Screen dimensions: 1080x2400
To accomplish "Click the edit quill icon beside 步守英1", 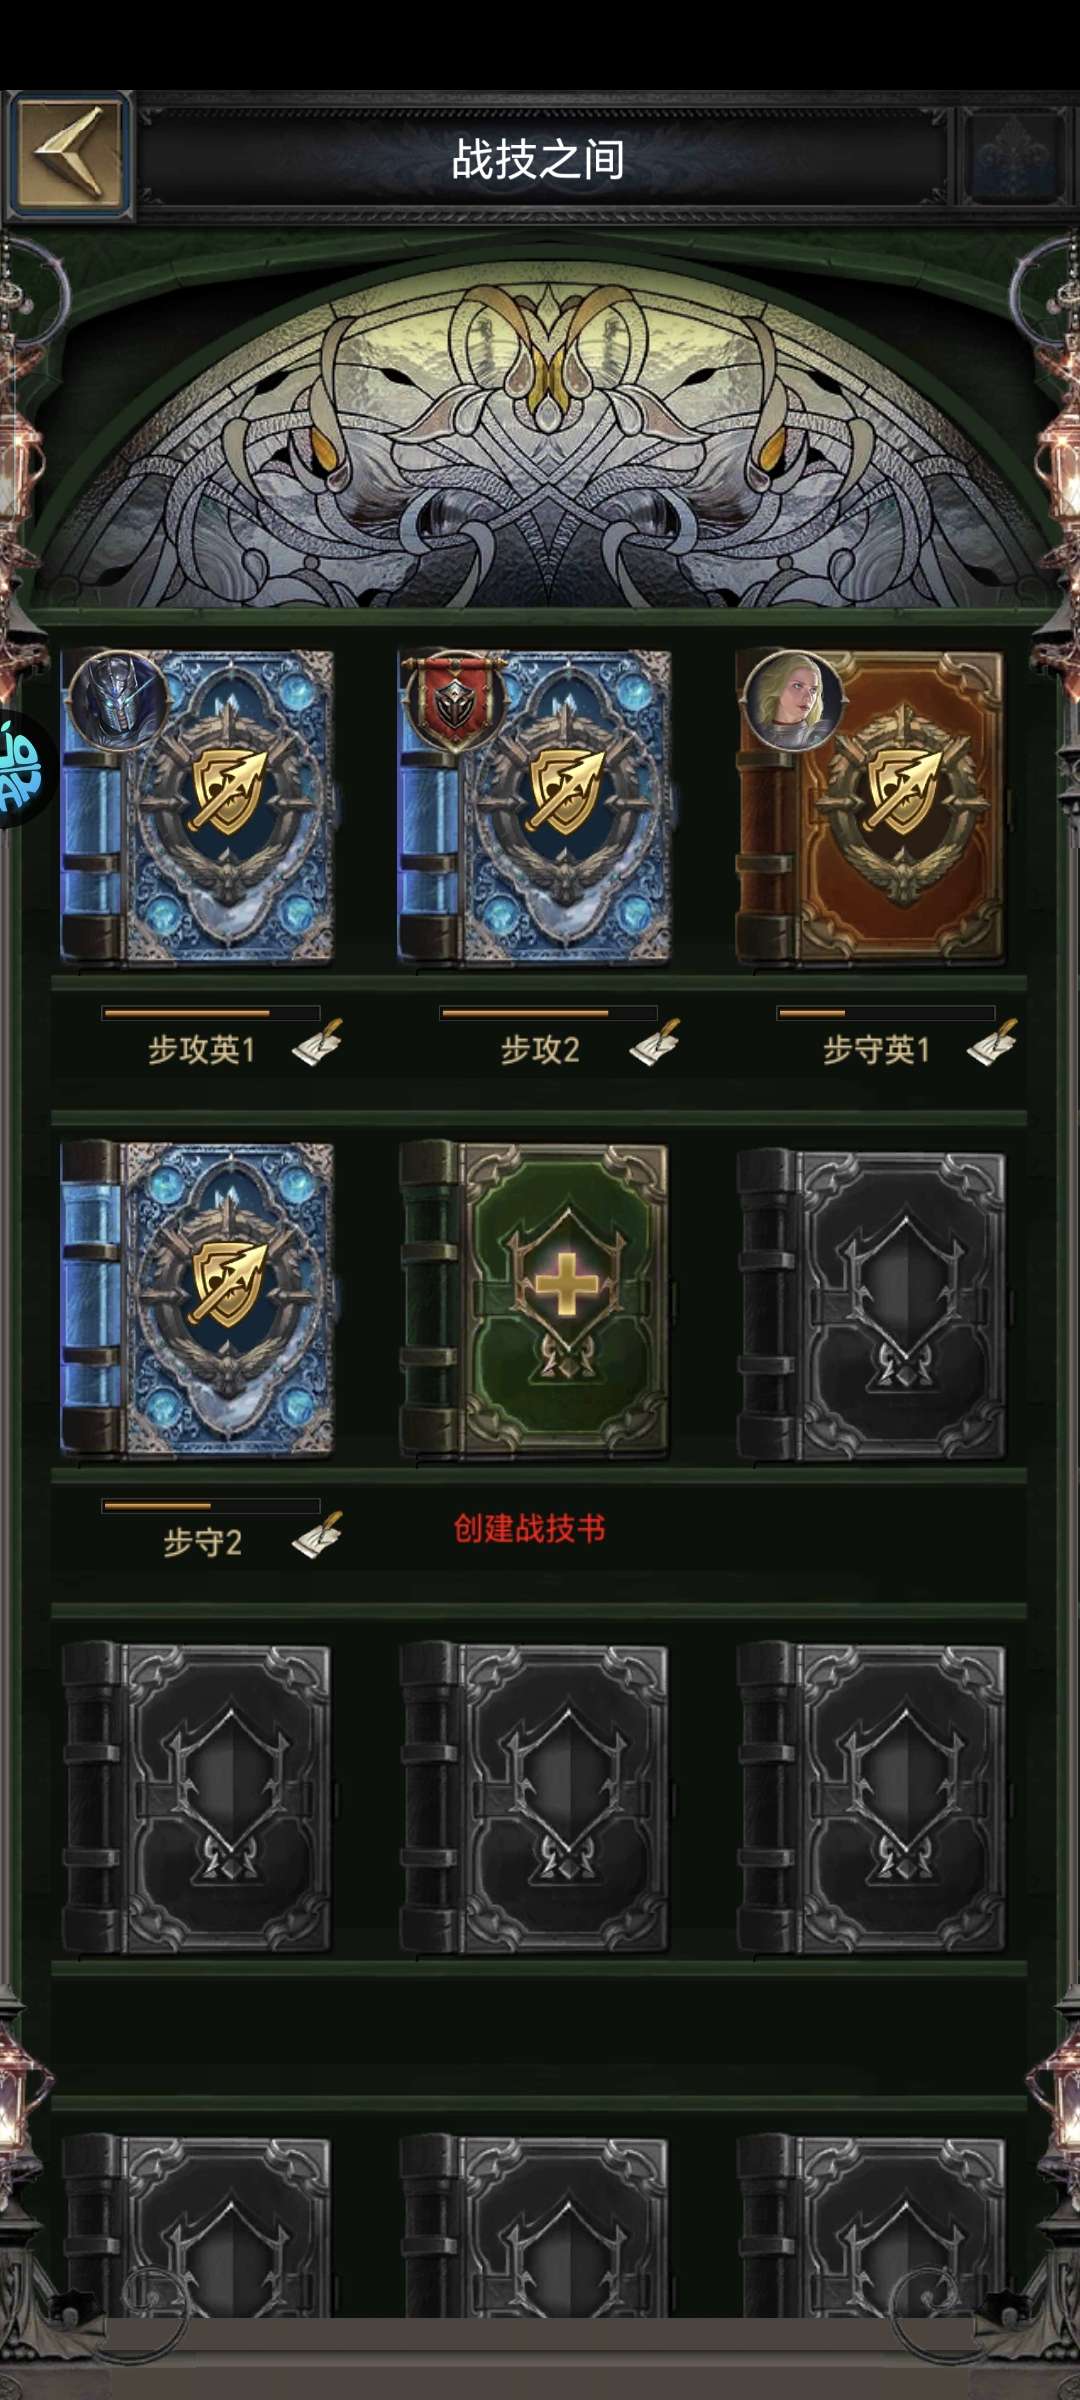I will (992, 1043).
